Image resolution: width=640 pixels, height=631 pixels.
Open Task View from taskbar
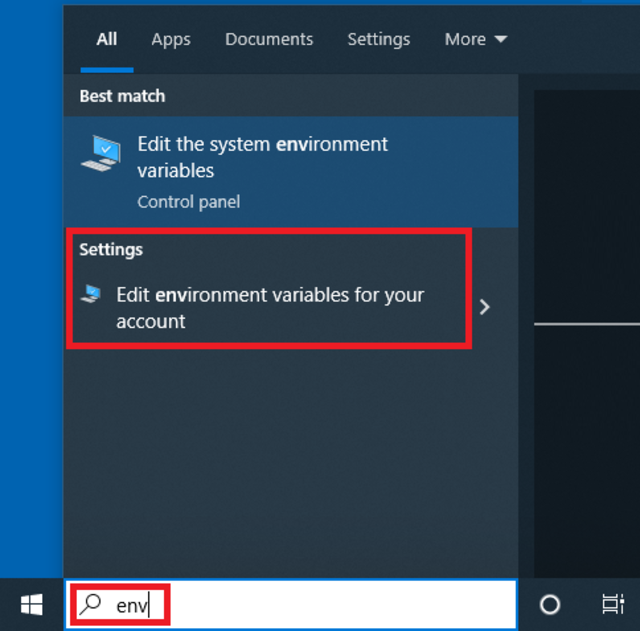tap(613, 604)
